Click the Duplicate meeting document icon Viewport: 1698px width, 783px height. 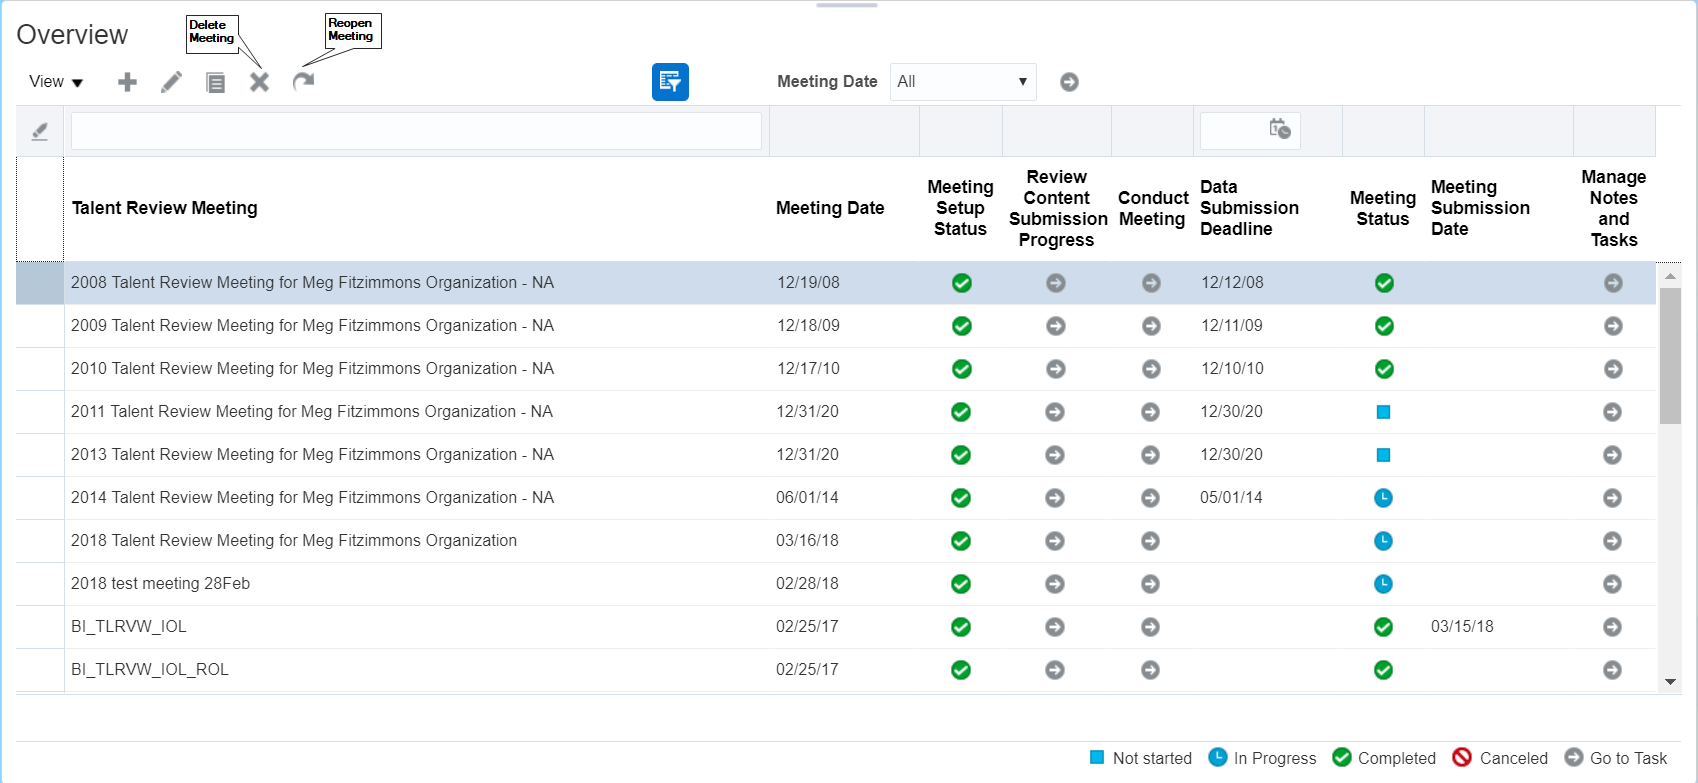(x=215, y=82)
